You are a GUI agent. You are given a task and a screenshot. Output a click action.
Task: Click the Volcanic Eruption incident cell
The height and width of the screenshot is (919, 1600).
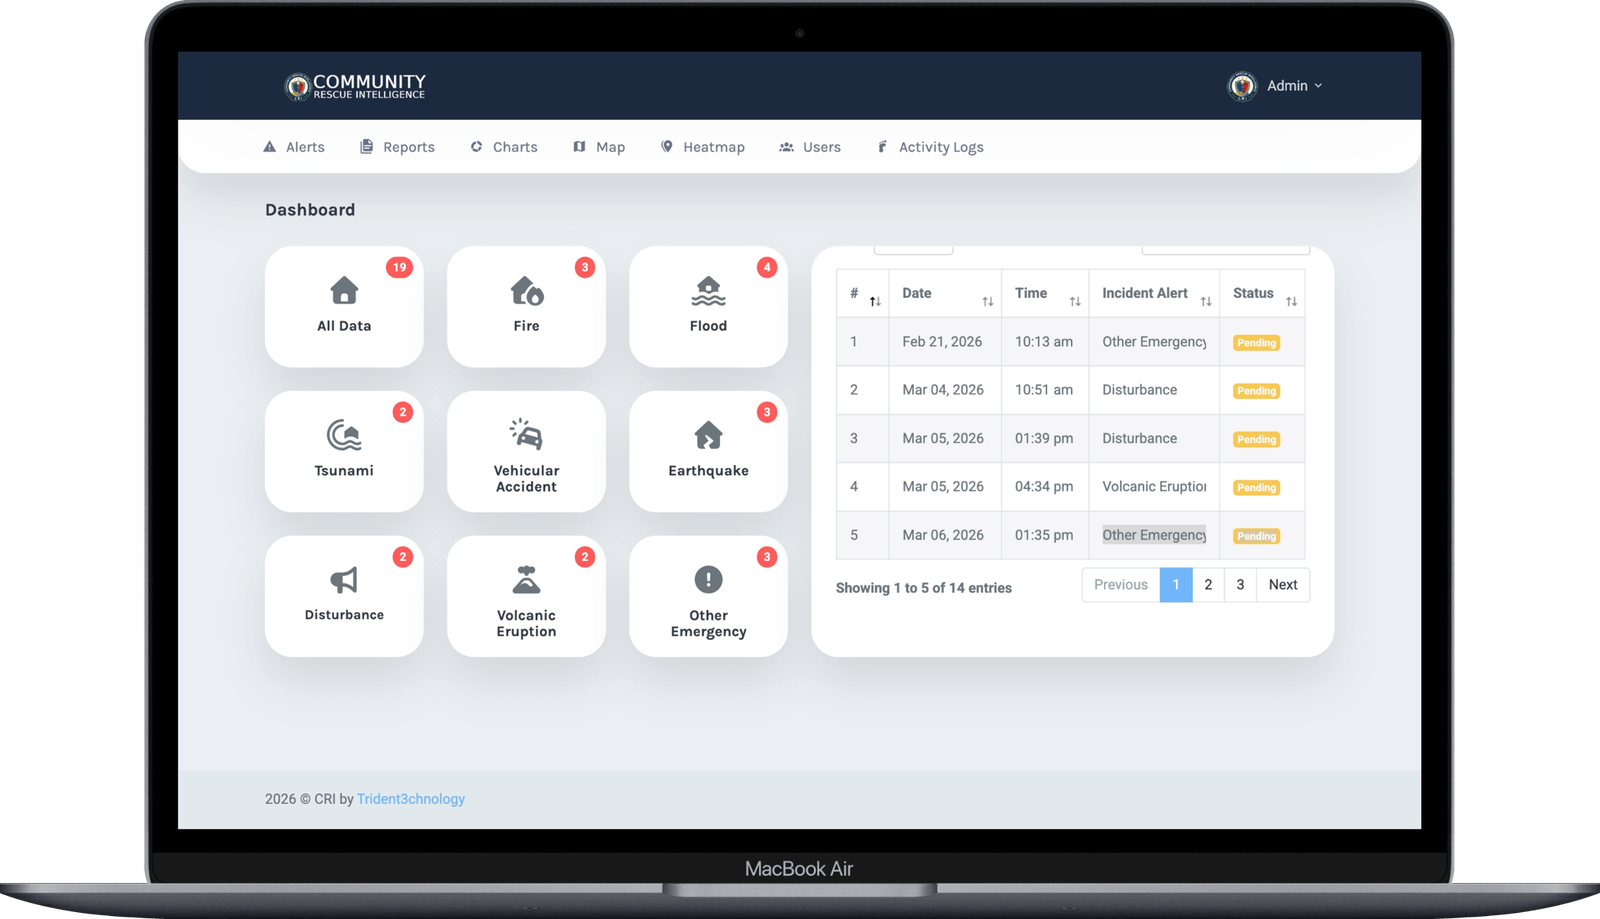pyautogui.click(x=1154, y=487)
